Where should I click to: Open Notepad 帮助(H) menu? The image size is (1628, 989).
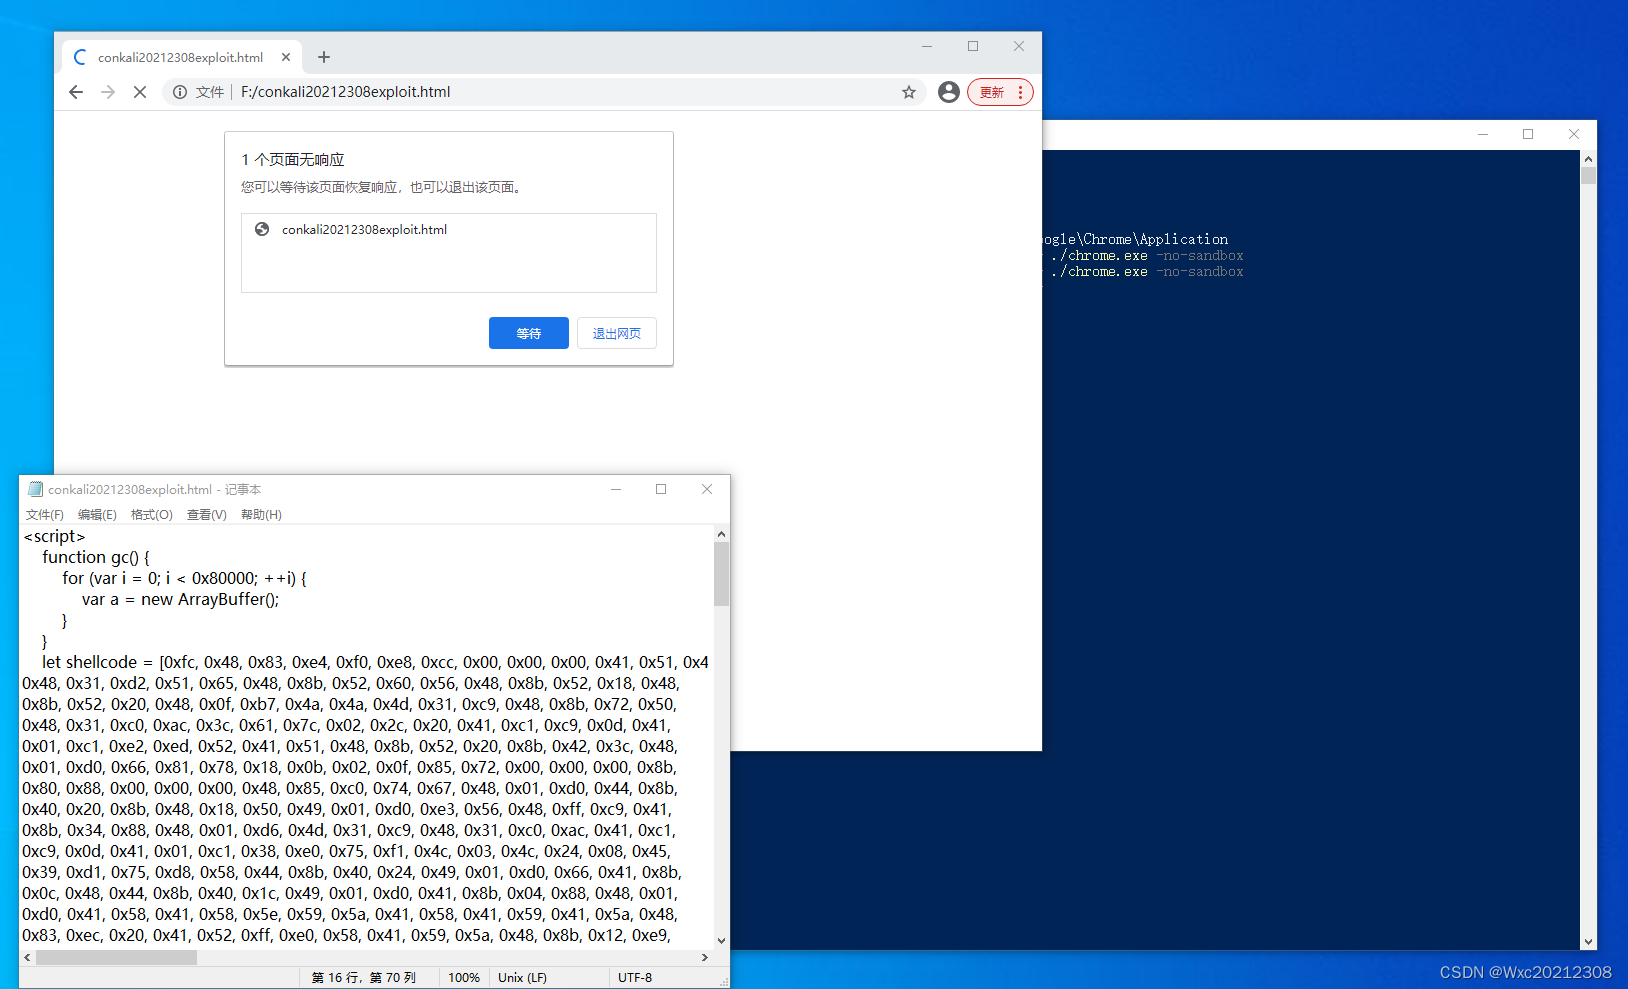click(x=261, y=515)
